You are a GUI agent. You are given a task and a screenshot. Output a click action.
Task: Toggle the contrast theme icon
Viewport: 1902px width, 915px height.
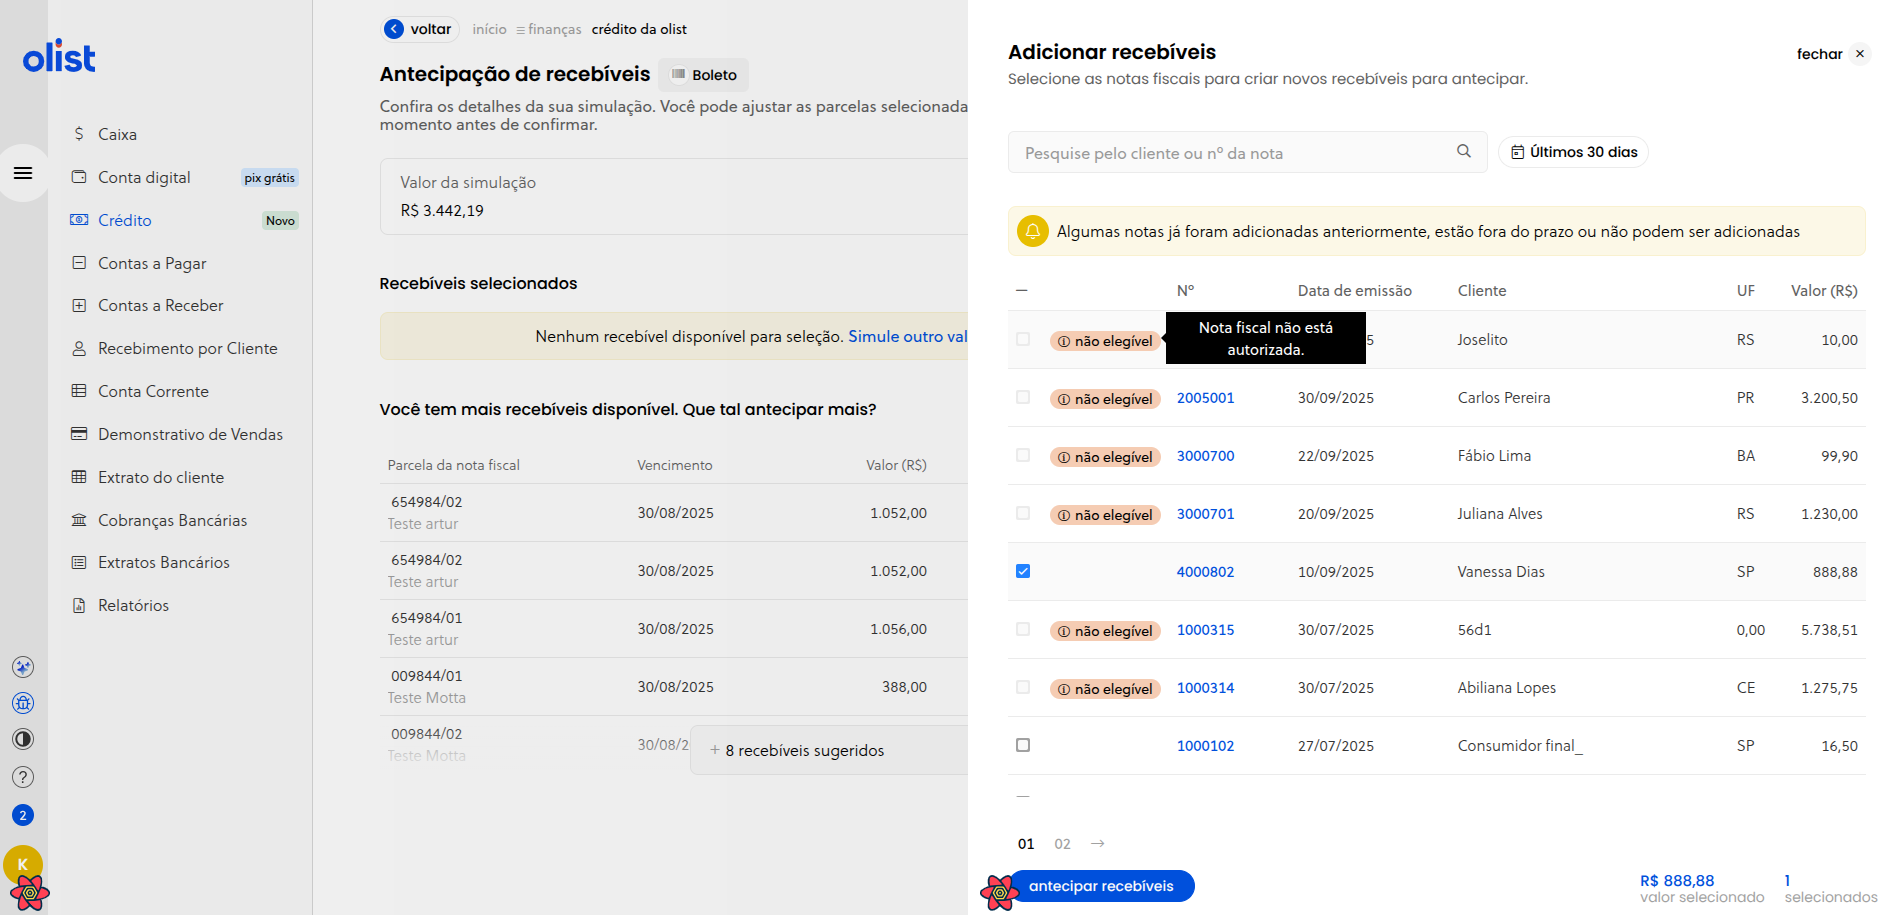tap(23, 739)
